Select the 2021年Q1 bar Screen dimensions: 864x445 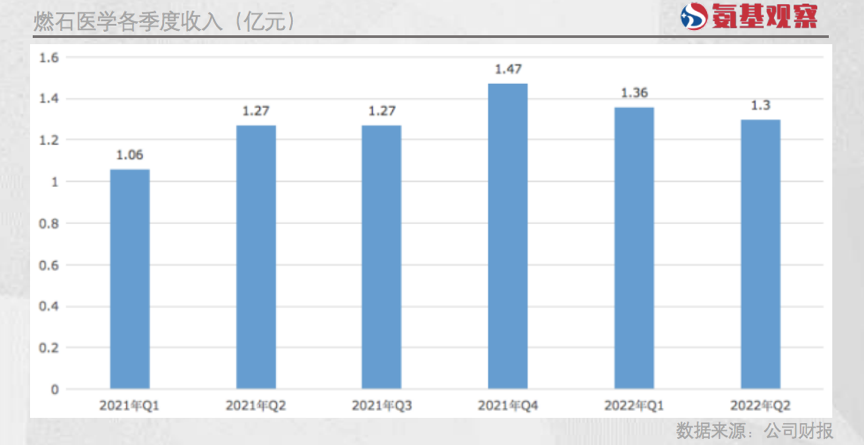pos(129,279)
